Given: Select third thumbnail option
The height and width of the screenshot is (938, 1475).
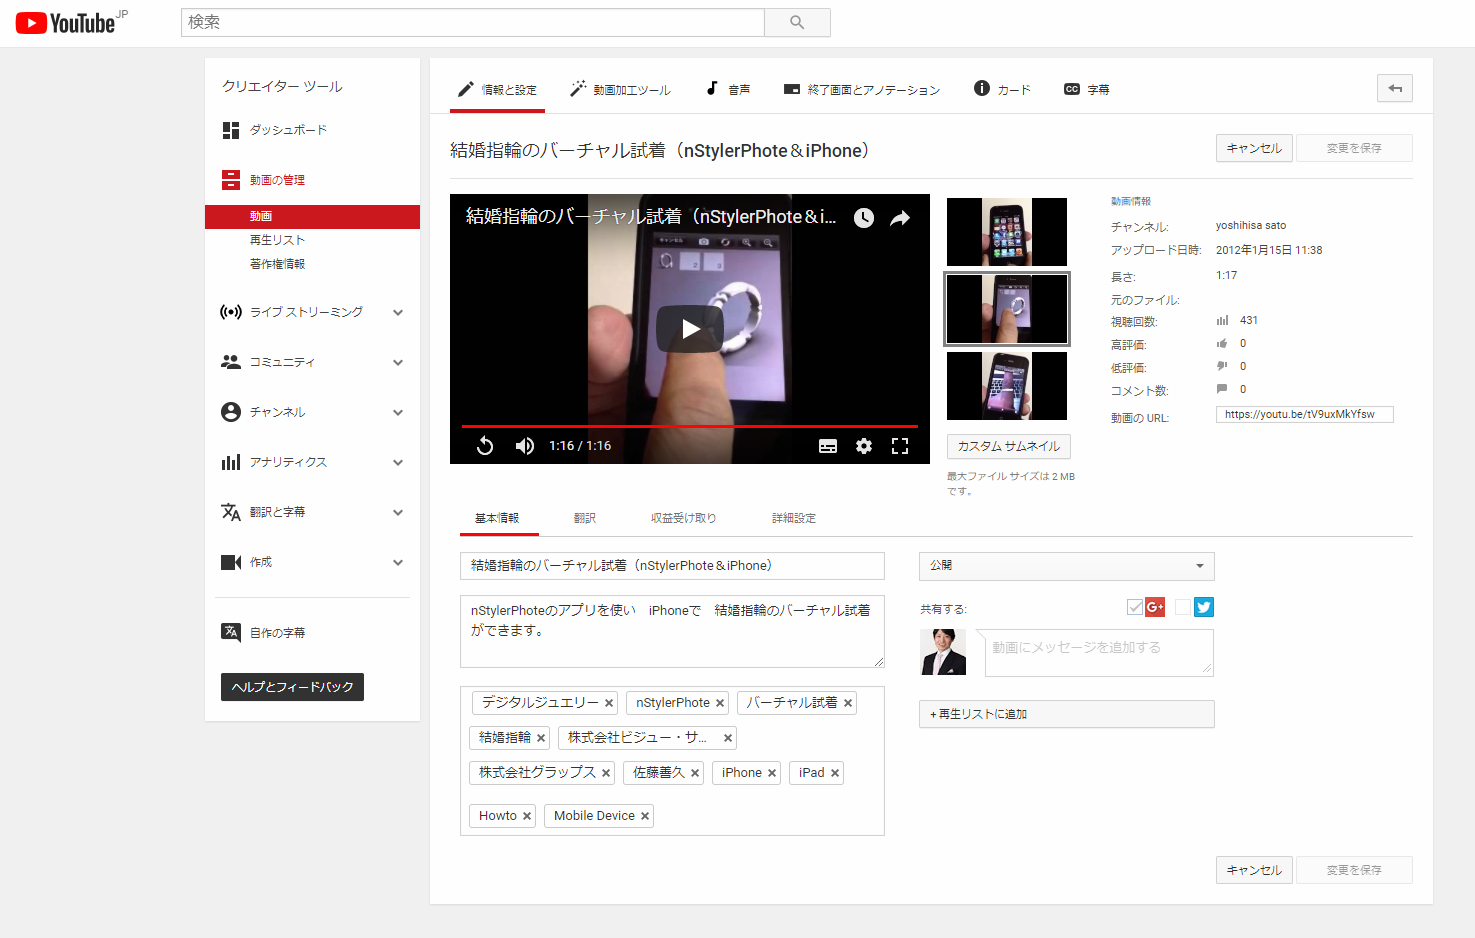Looking at the screenshot, I should 1007,386.
